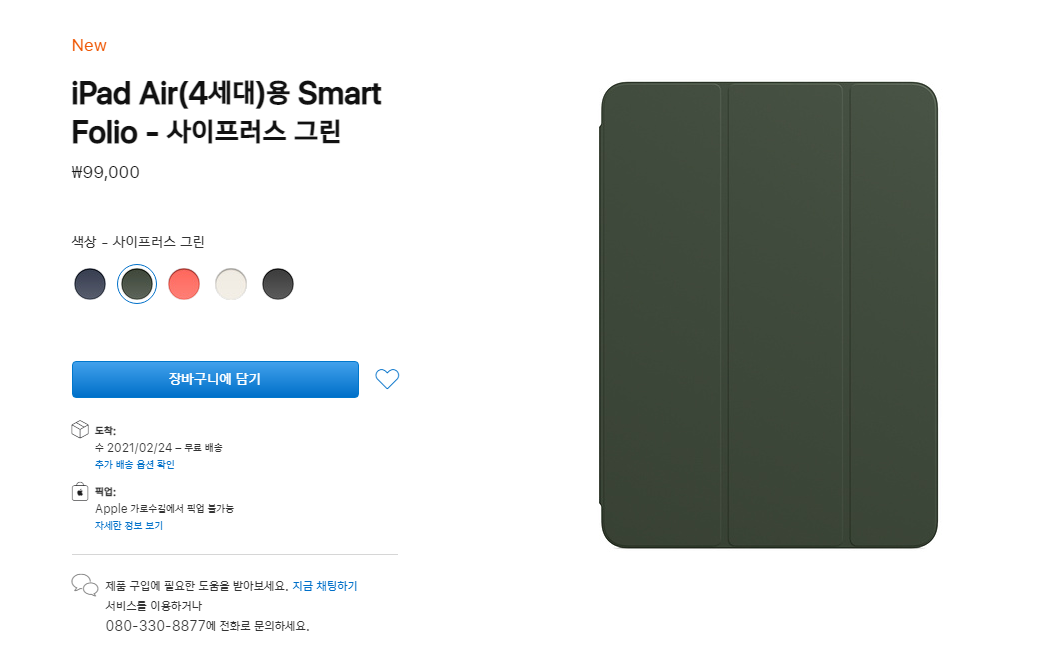Click the chat bubbles help icon
The width and height of the screenshot is (1060, 668).
(85, 585)
